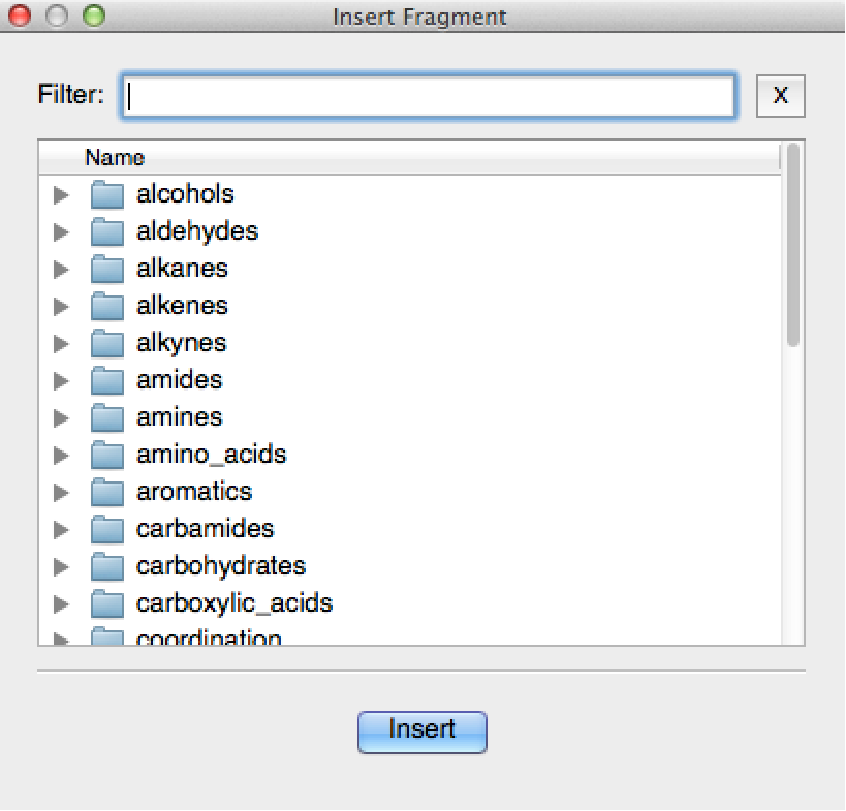Expand the carbamides tree arrow
846x811 pixels.
(62, 529)
